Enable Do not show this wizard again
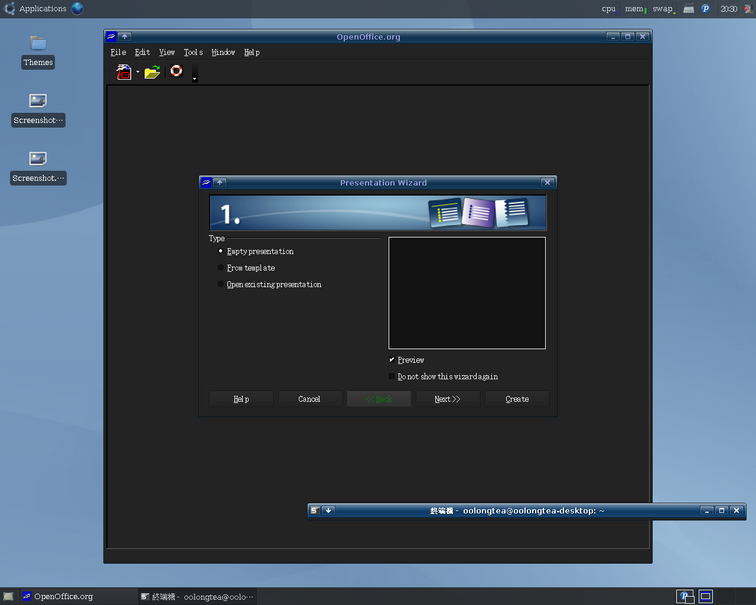This screenshot has height=605, width=756. (444, 376)
